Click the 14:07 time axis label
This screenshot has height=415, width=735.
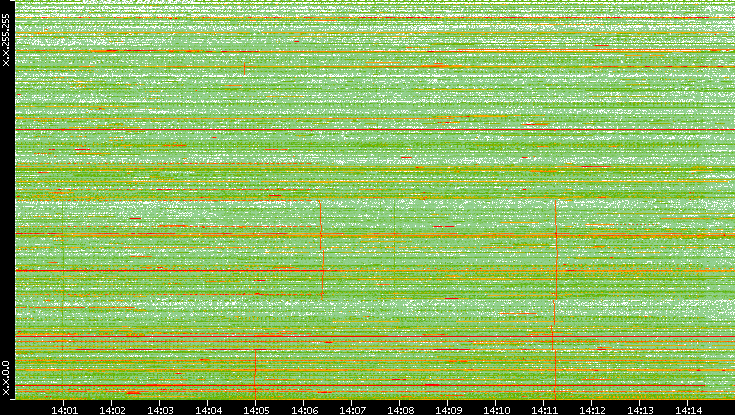point(352,410)
